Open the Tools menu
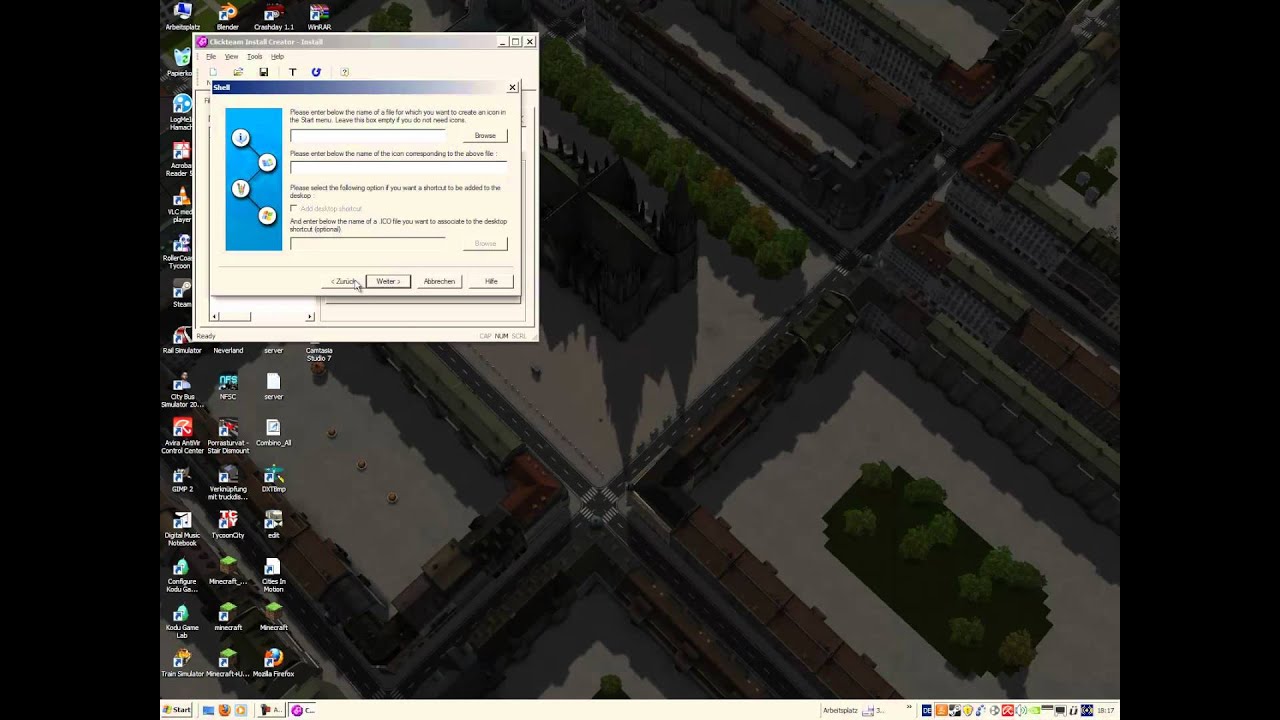The width and height of the screenshot is (1280, 720). 254,57
